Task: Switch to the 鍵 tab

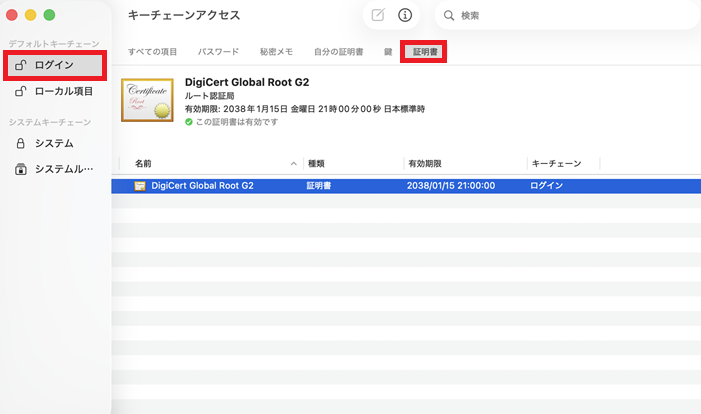Action: (387, 50)
